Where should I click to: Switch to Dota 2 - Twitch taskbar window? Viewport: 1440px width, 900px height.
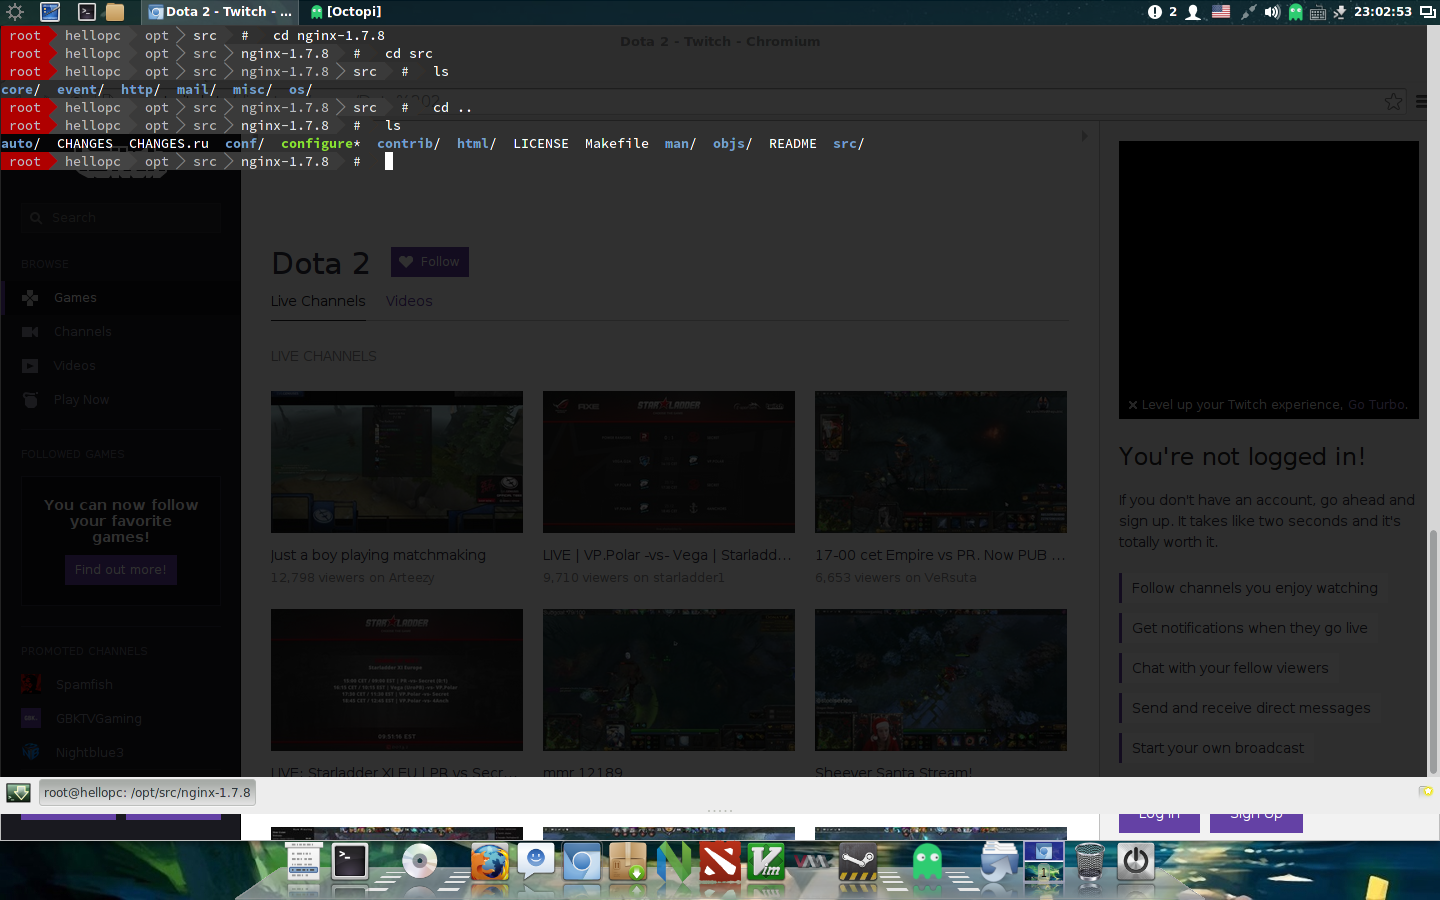pyautogui.click(x=220, y=12)
